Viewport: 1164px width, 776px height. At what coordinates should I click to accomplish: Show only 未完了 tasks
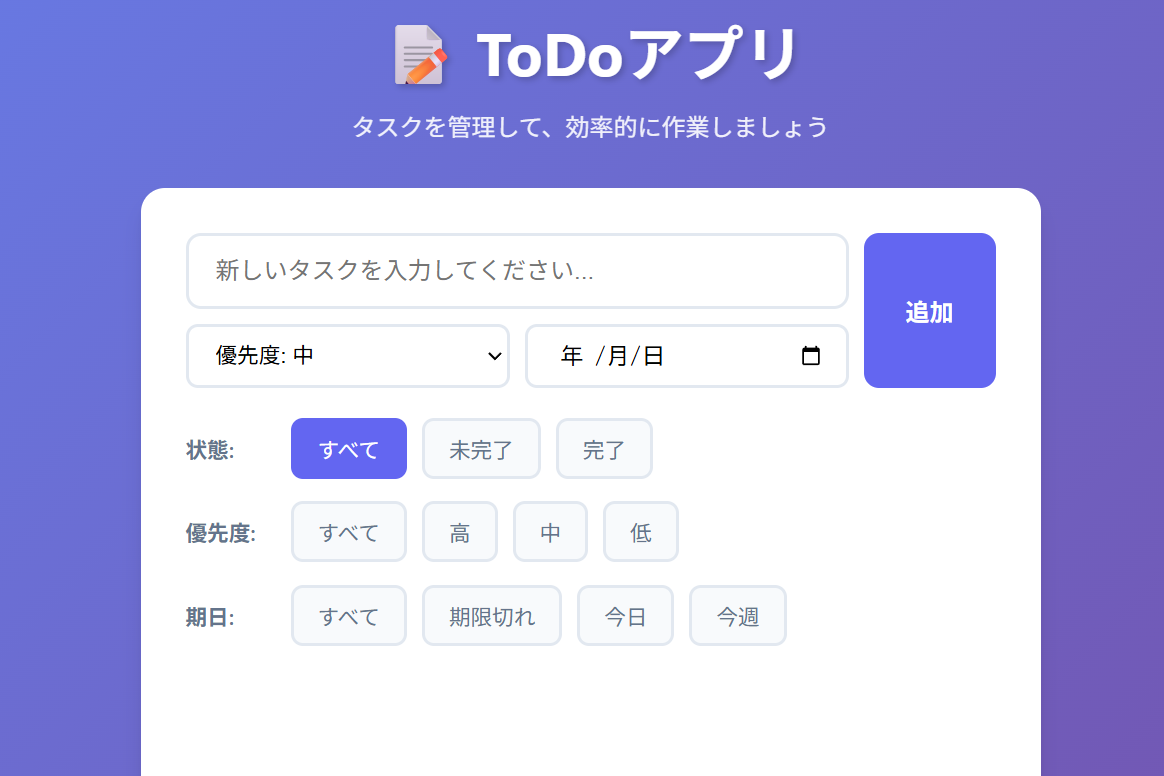pyautogui.click(x=481, y=448)
